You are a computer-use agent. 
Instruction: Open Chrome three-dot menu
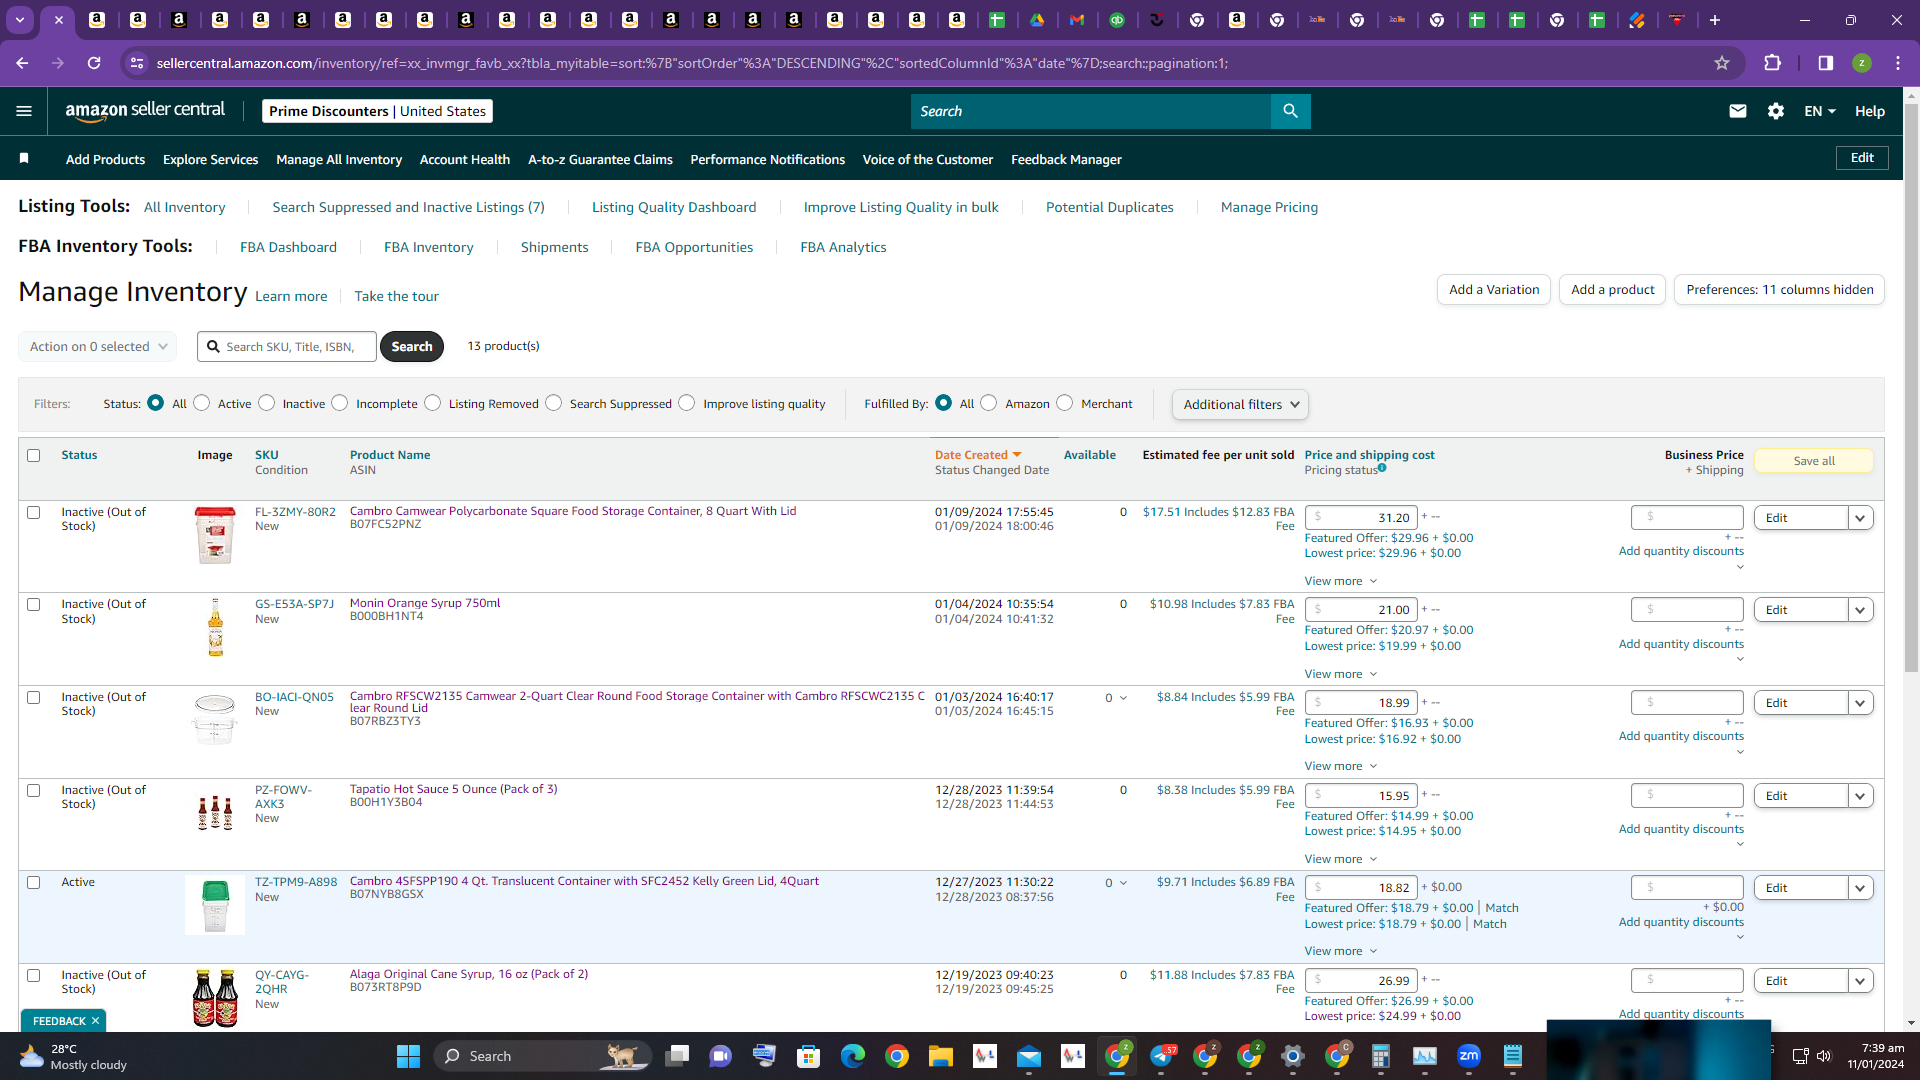pos(1898,63)
